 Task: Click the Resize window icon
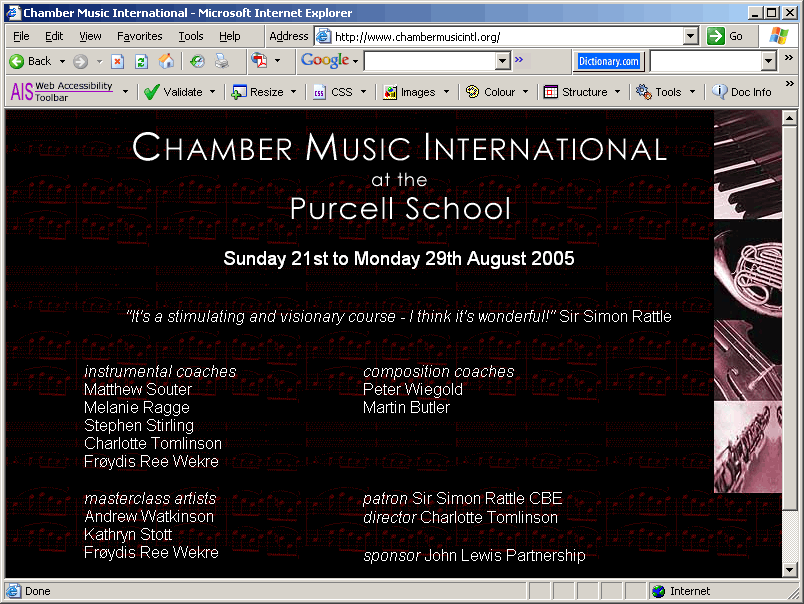coord(239,92)
